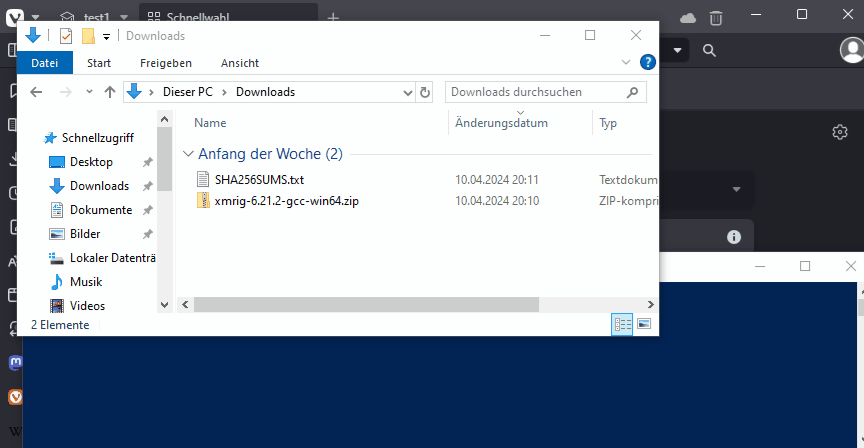The image size is (864, 448).
Task: Open Downloads in navigation pane
Action: 99,186
